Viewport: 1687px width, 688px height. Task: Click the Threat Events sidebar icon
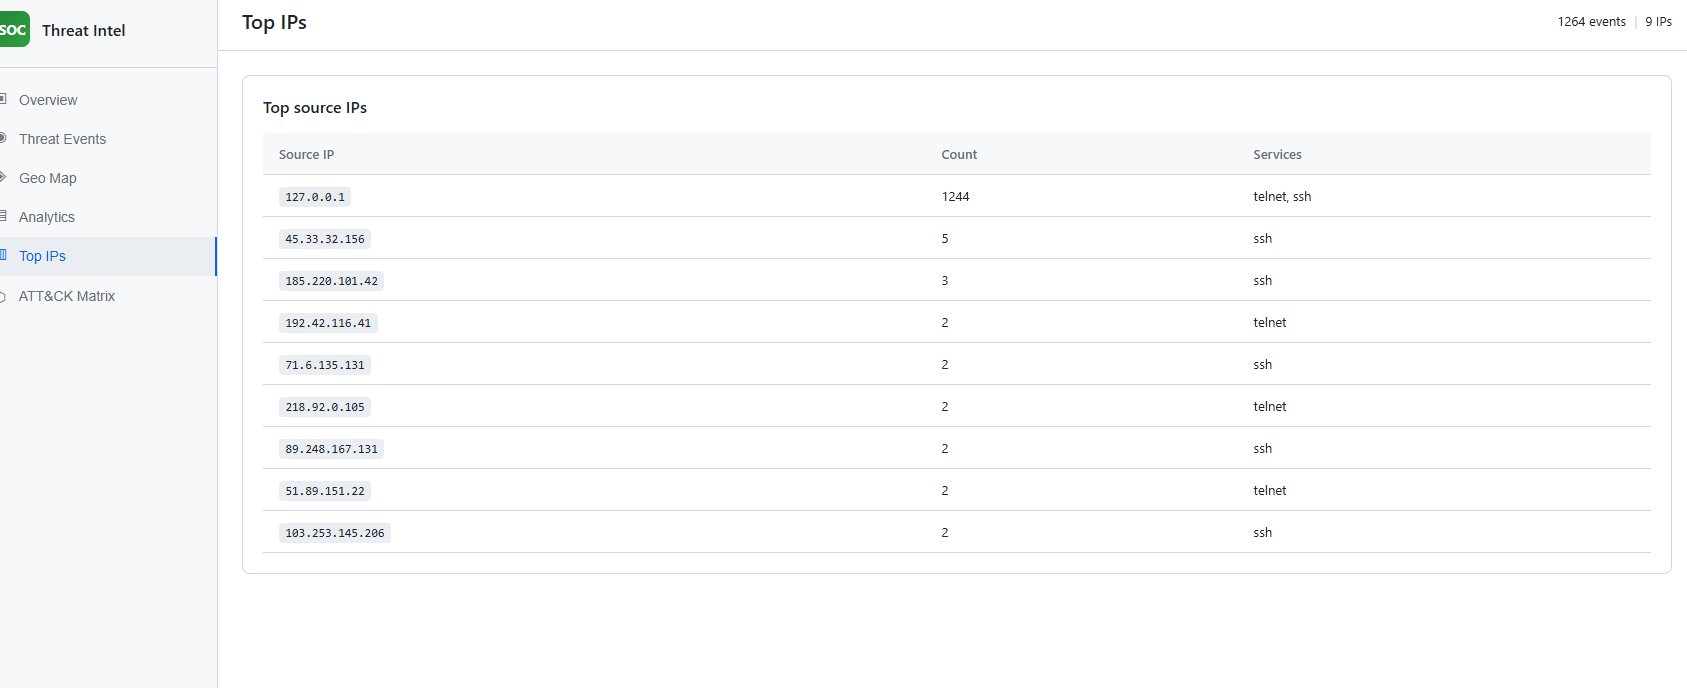pyautogui.click(x=4, y=138)
